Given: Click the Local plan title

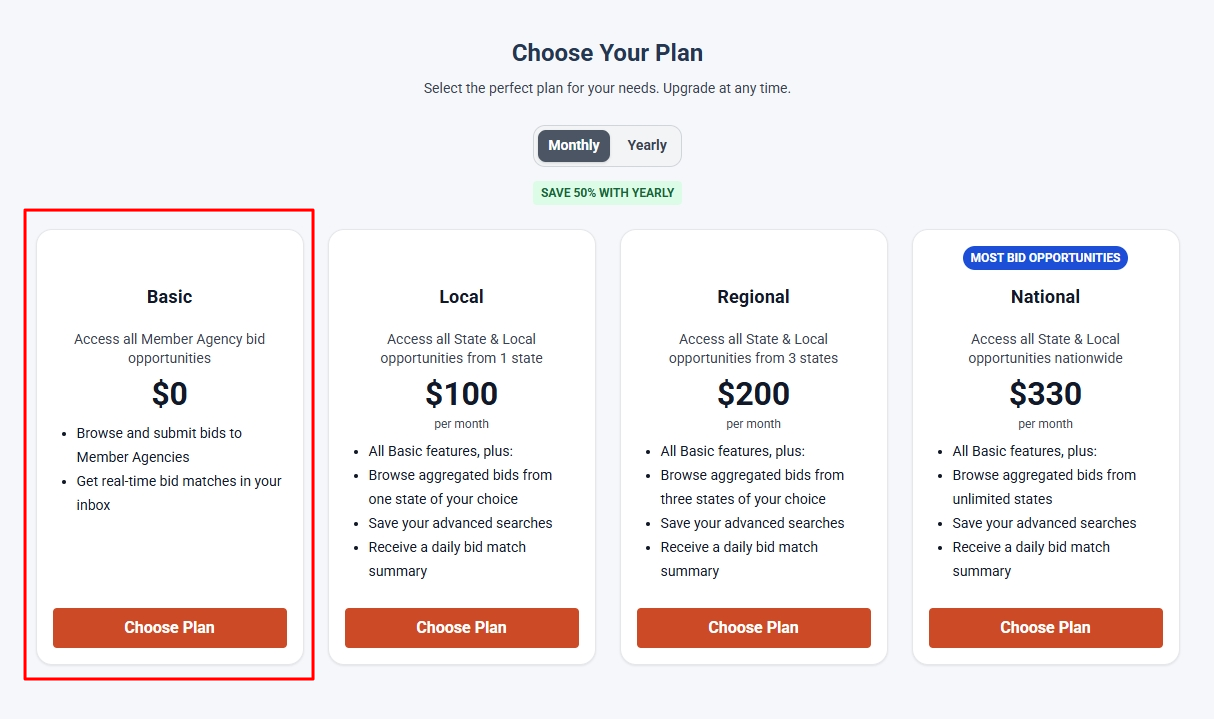Looking at the screenshot, I should [x=461, y=297].
